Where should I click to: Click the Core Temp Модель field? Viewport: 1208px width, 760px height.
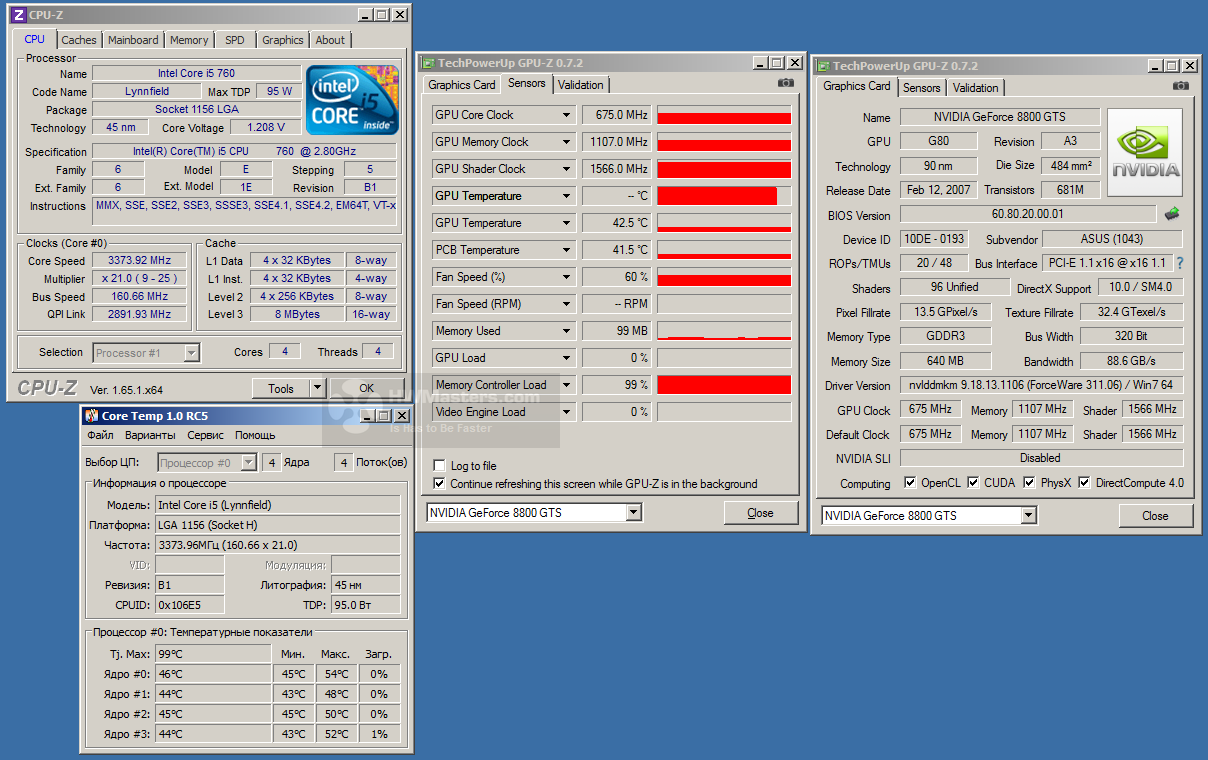point(278,505)
